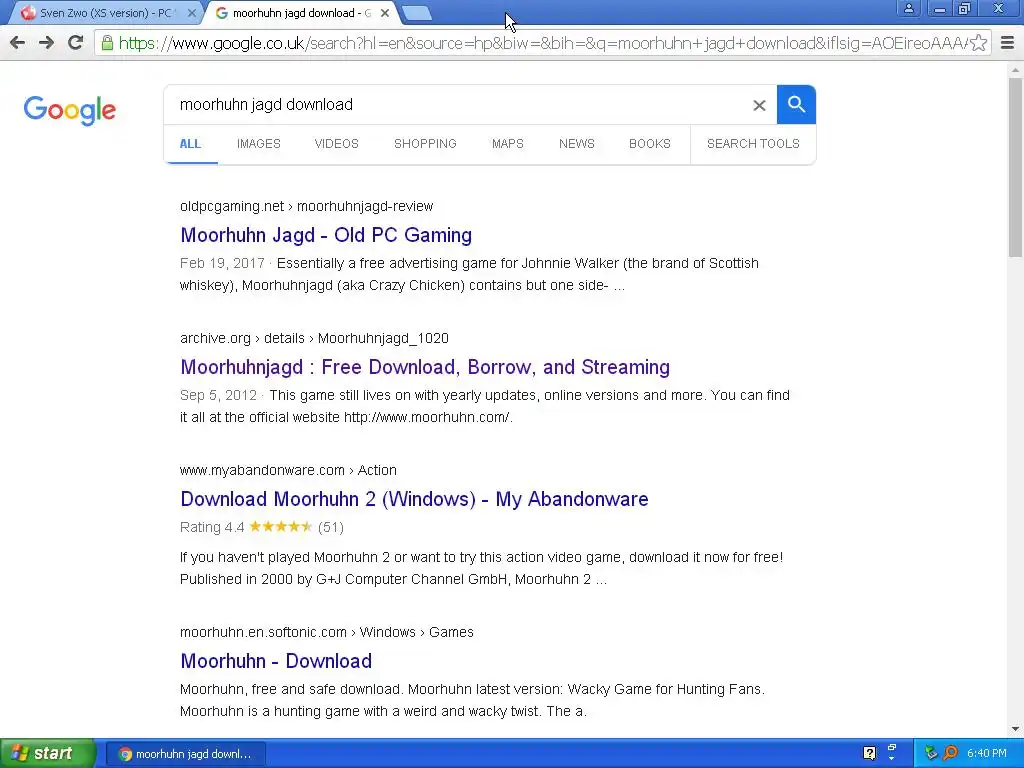Image resolution: width=1024 pixels, height=768 pixels.
Task: Click the green padlock security icon
Action: 107,44
